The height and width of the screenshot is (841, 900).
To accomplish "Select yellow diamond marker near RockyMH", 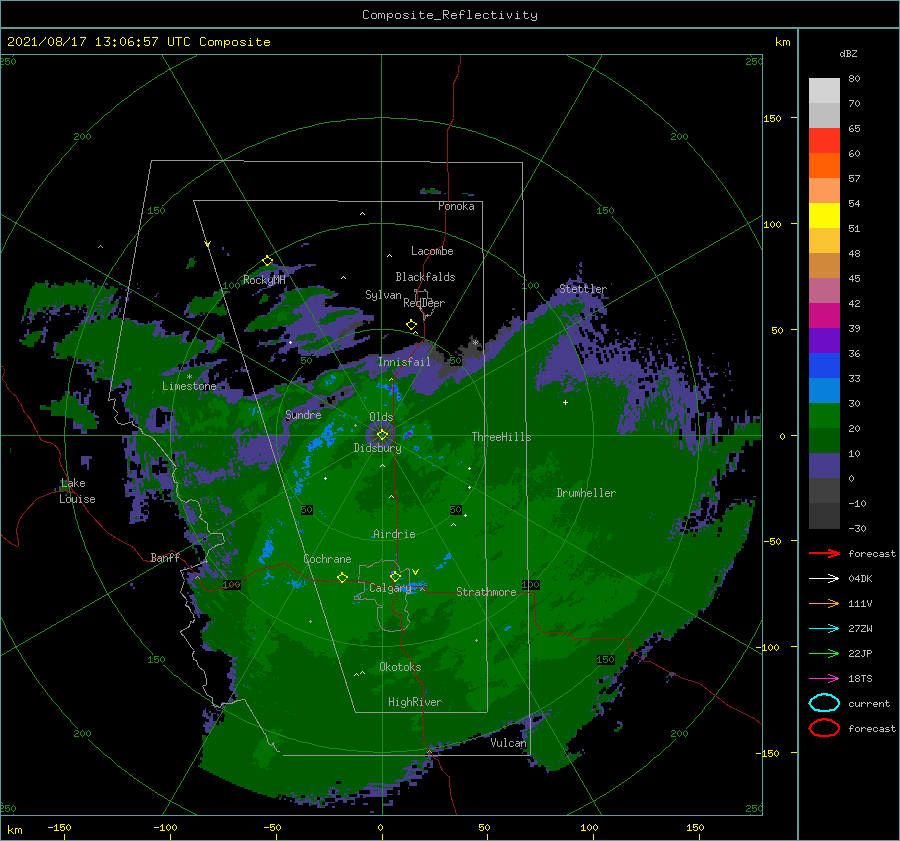I will (267, 261).
